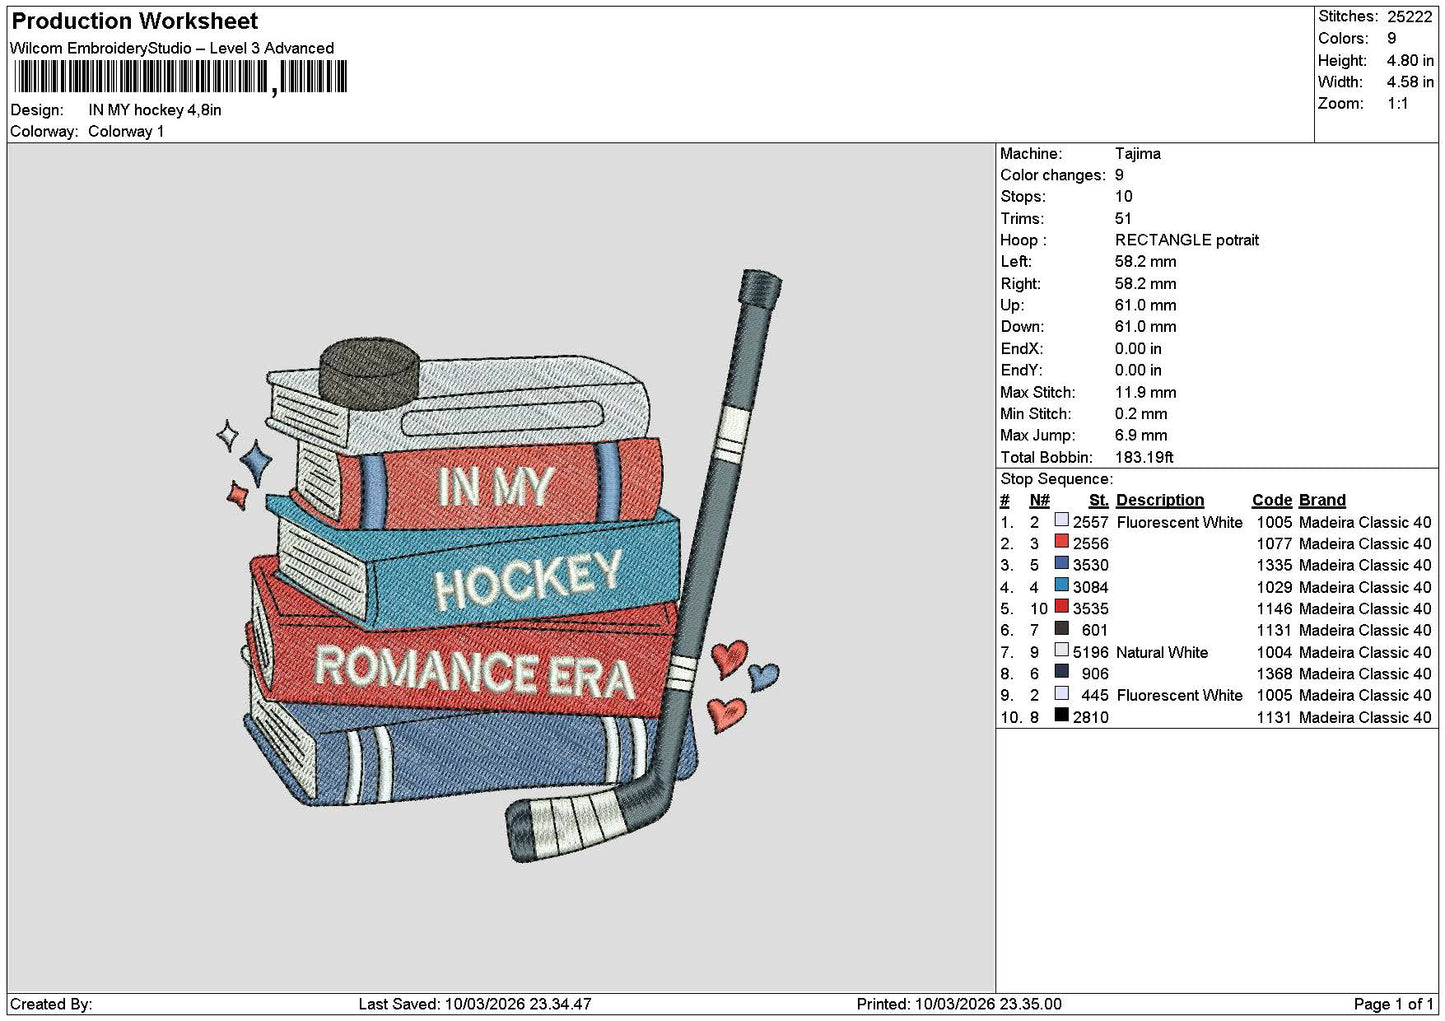This screenshot has width=1445, height=1021.
Task: Pick the white swatch beside 445 stitches
Action: (x=1062, y=693)
